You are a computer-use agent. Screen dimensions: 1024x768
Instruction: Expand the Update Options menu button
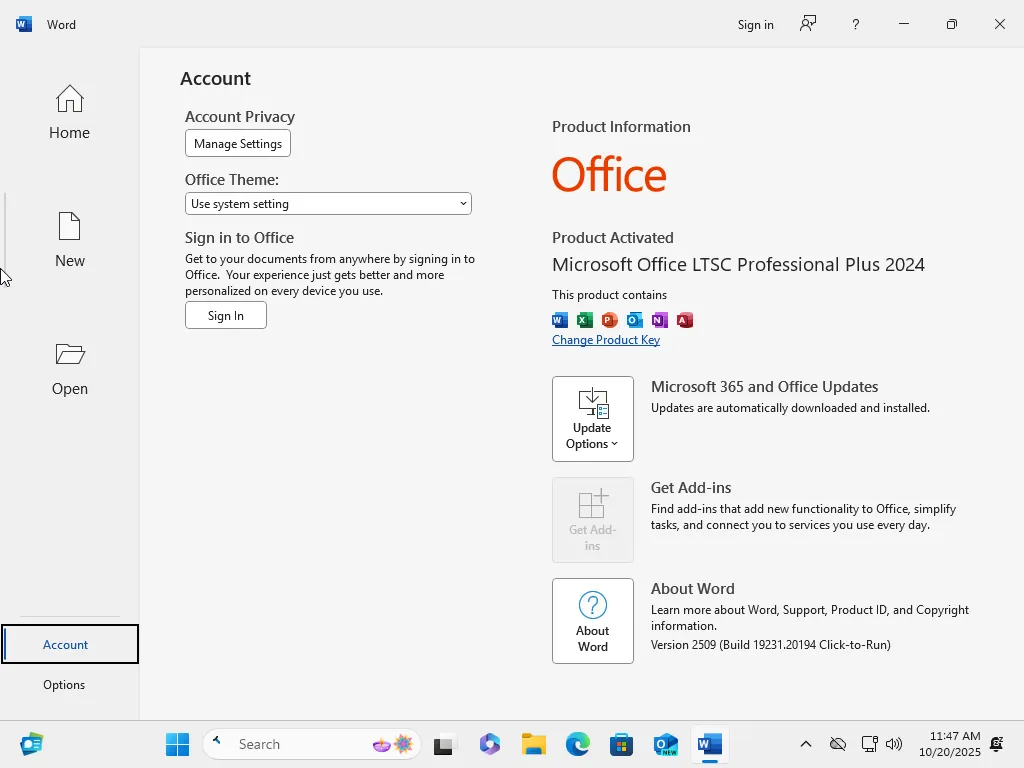coord(592,419)
